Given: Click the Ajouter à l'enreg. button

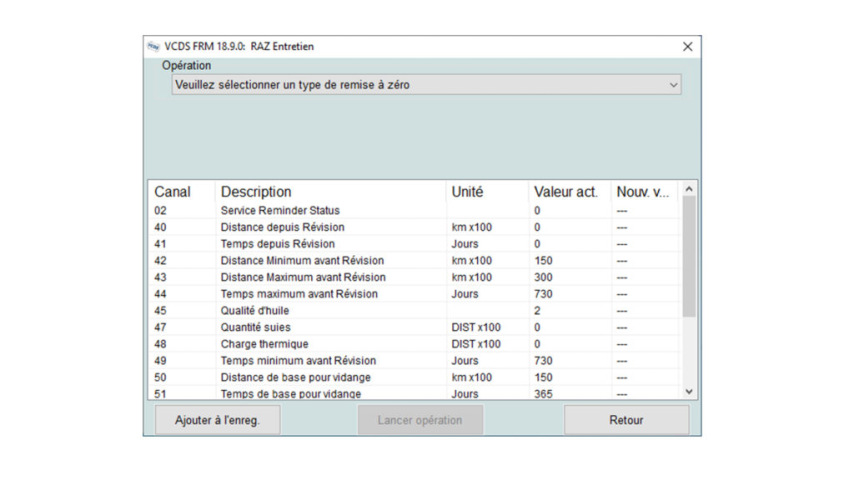Looking at the screenshot, I should coord(217,420).
